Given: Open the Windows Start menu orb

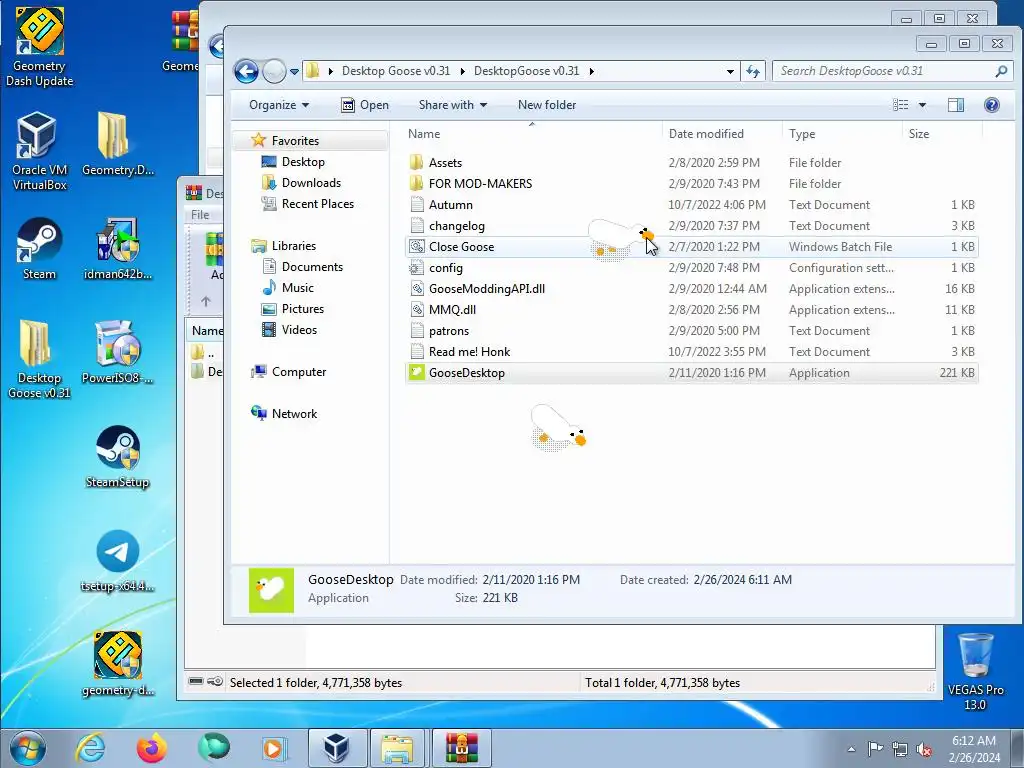Looking at the screenshot, I should 27,748.
